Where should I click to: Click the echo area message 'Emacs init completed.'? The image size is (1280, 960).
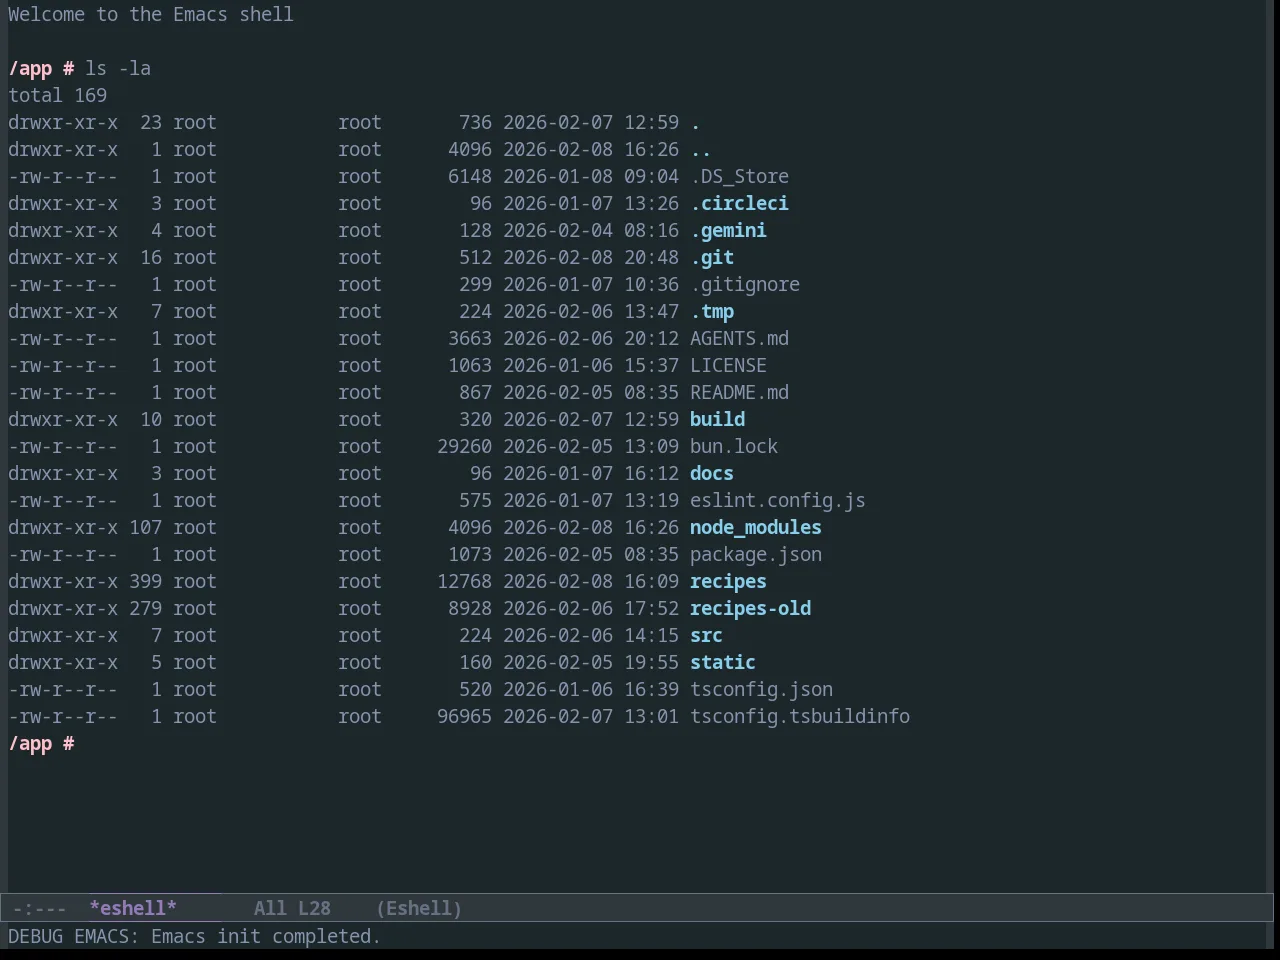pos(266,936)
